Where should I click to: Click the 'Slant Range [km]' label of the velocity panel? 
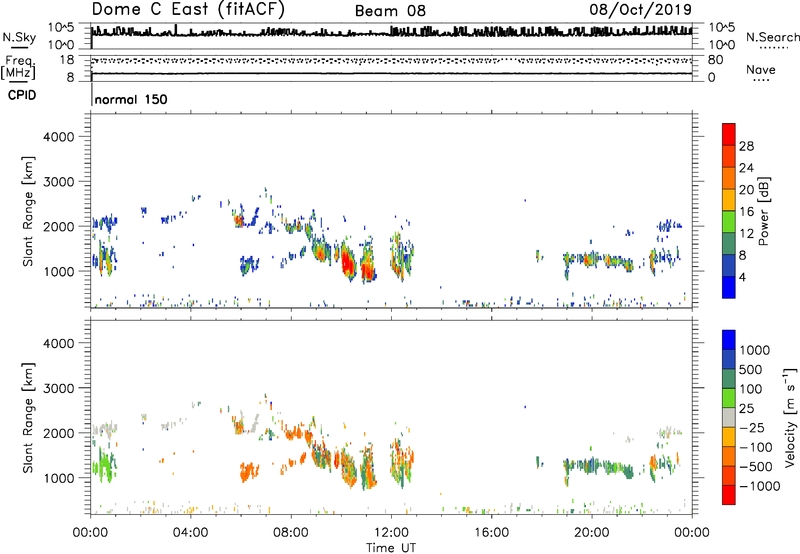pos(28,418)
